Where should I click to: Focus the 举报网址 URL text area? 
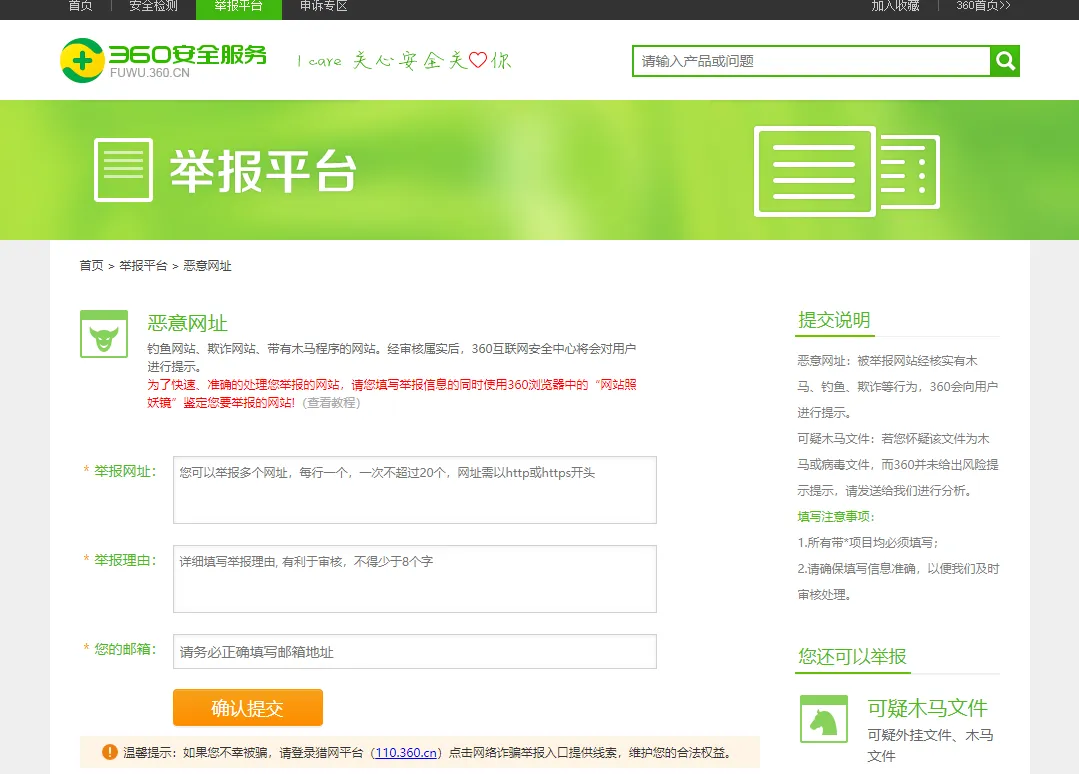(x=415, y=490)
